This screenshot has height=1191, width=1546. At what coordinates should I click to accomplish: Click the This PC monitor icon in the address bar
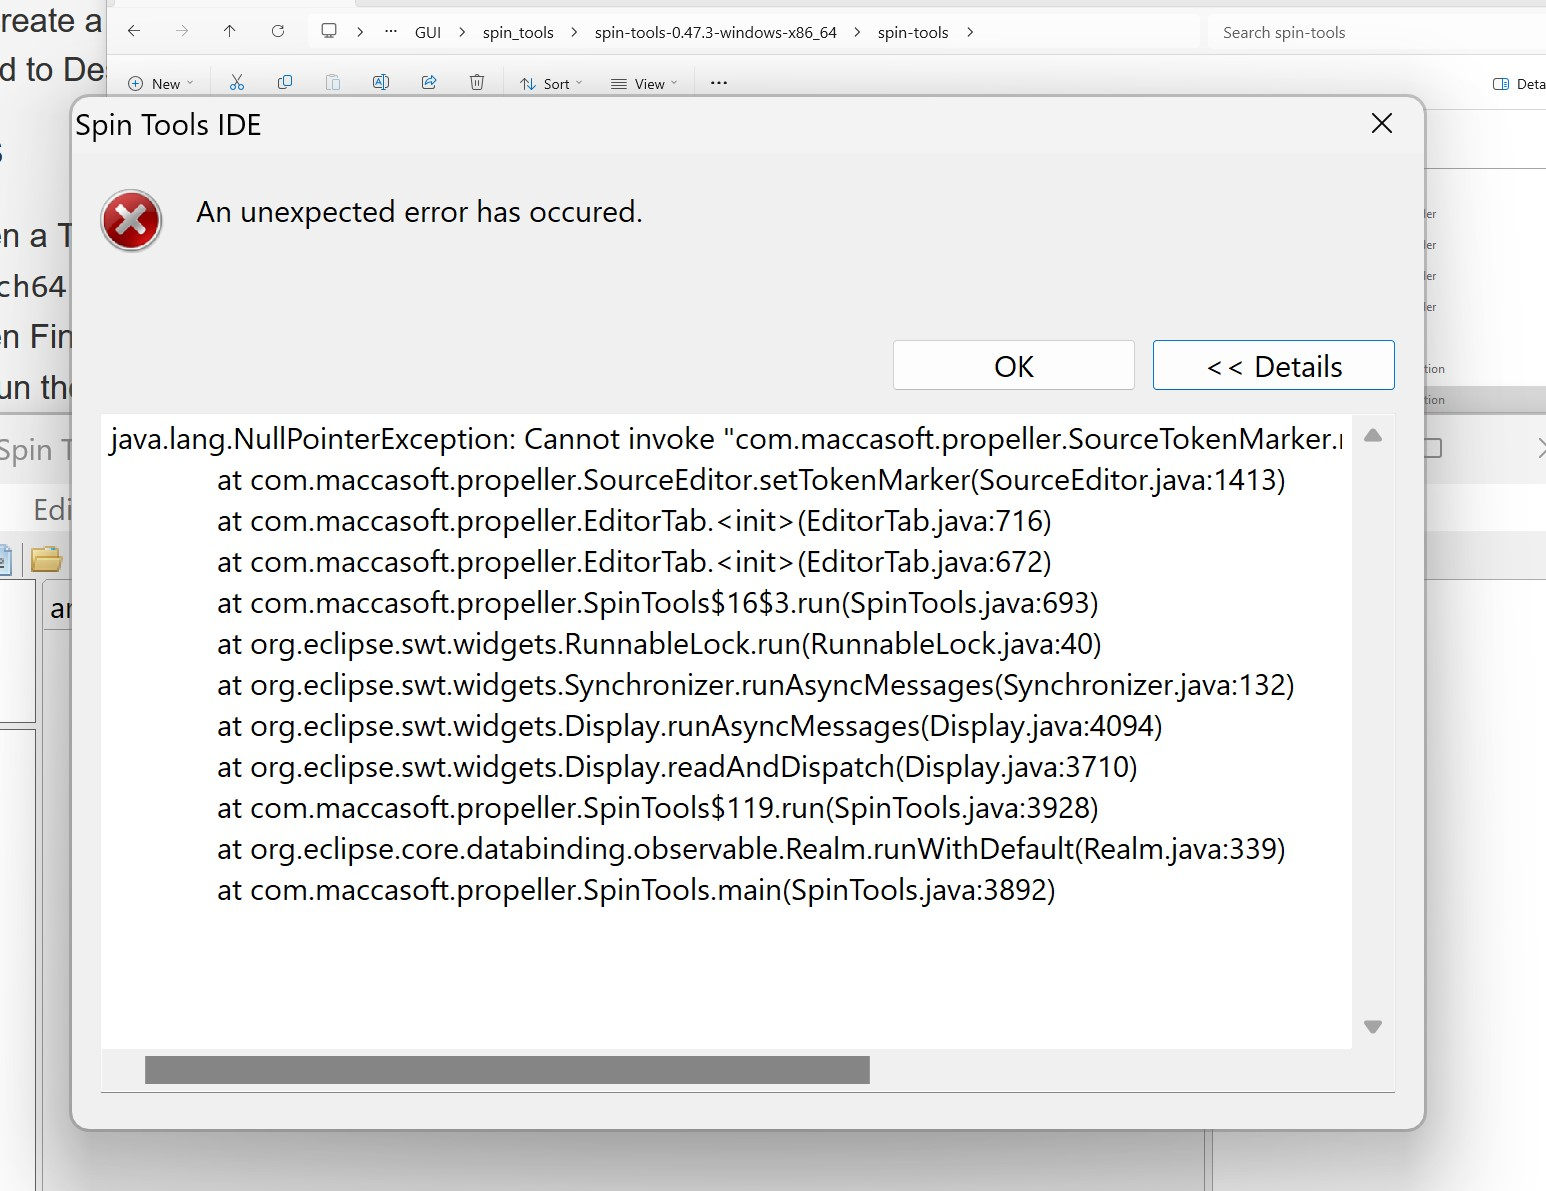[329, 31]
